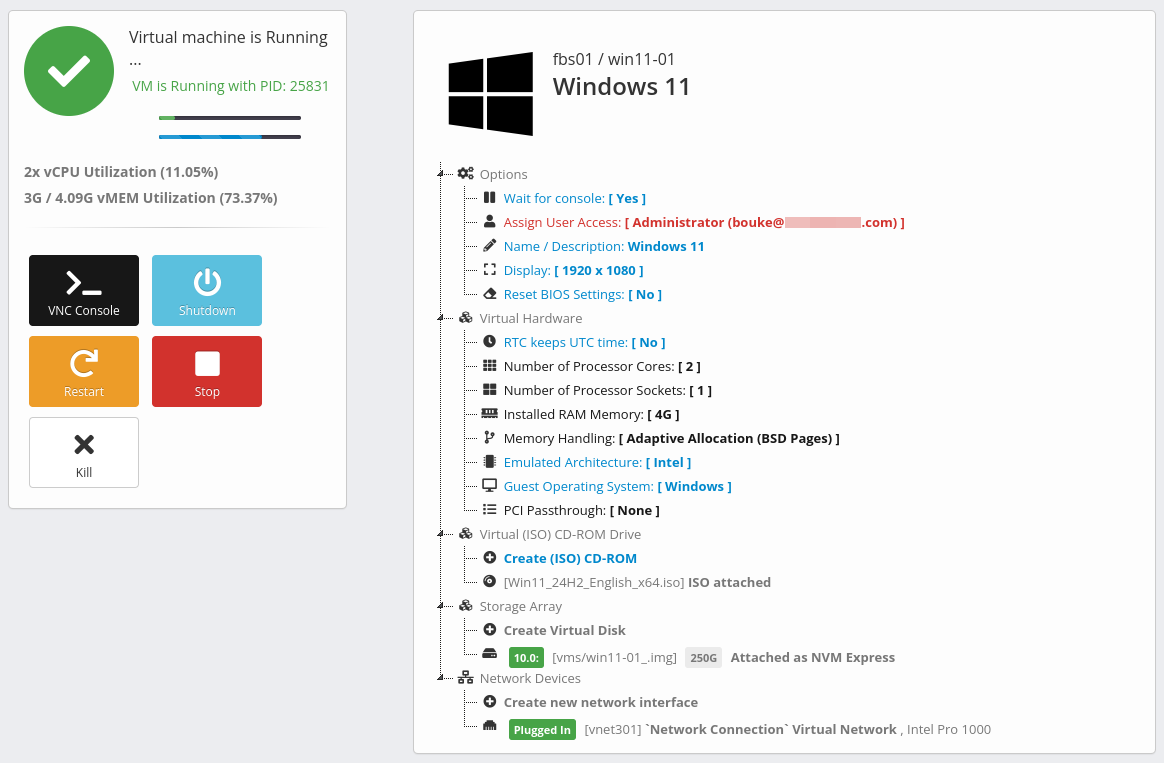This screenshot has height=763, width=1164.
Task: Click the vms/win11-01_.img disk path
Action: point(614,658)
